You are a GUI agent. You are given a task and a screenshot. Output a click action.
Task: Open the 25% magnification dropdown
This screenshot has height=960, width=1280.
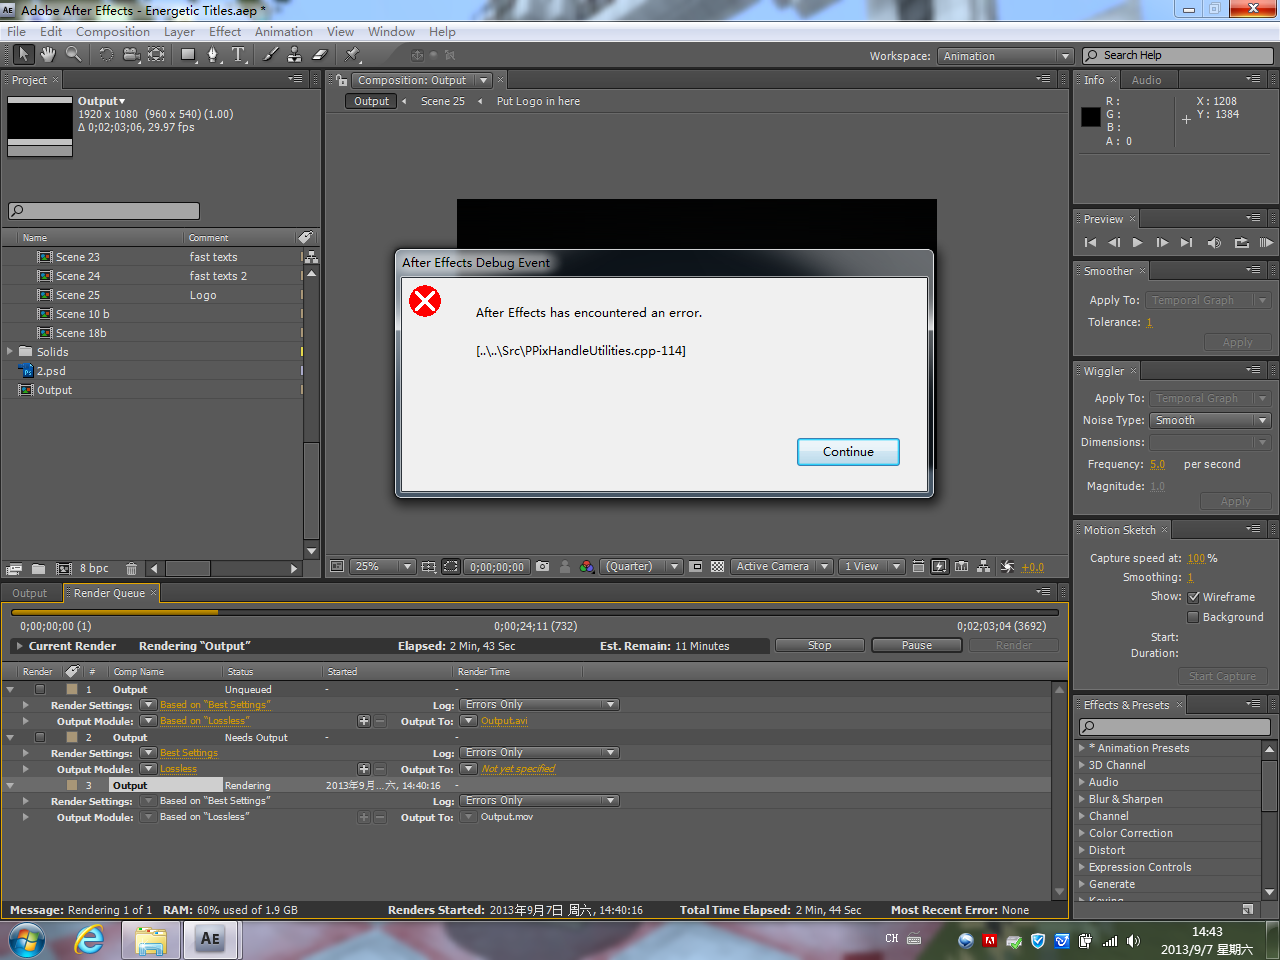pyautogui.click(x=384, y=566)
